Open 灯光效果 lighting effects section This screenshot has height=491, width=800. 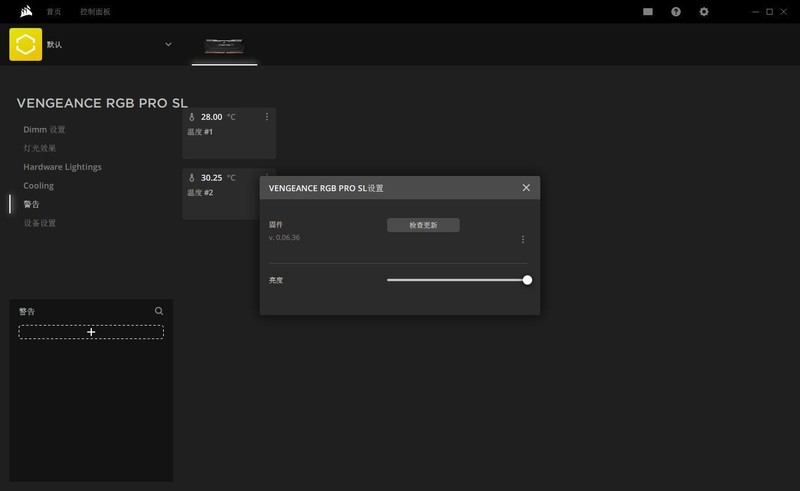click(x=40, y=148)
